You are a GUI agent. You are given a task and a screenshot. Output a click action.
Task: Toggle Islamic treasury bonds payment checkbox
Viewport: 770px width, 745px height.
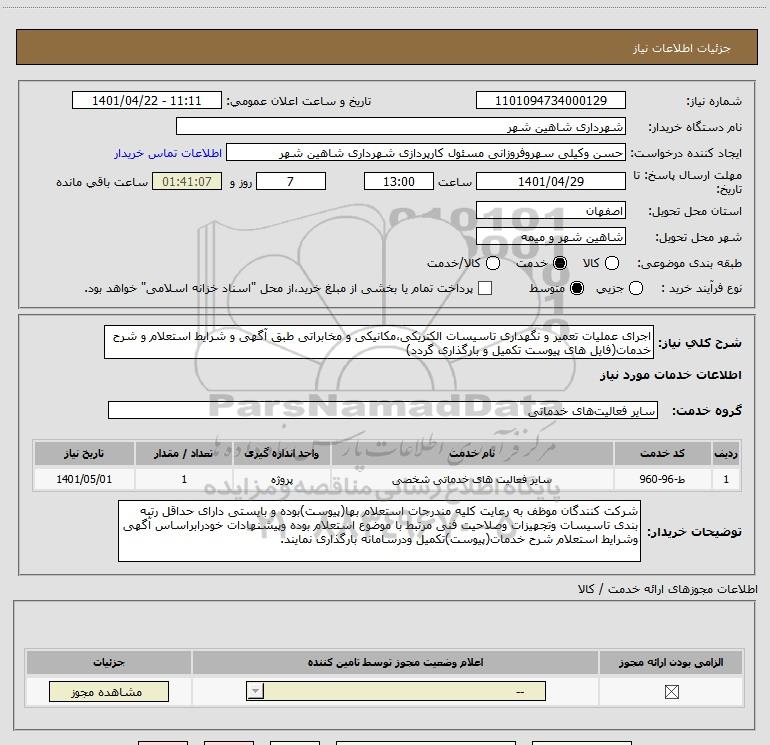[485, 288]
